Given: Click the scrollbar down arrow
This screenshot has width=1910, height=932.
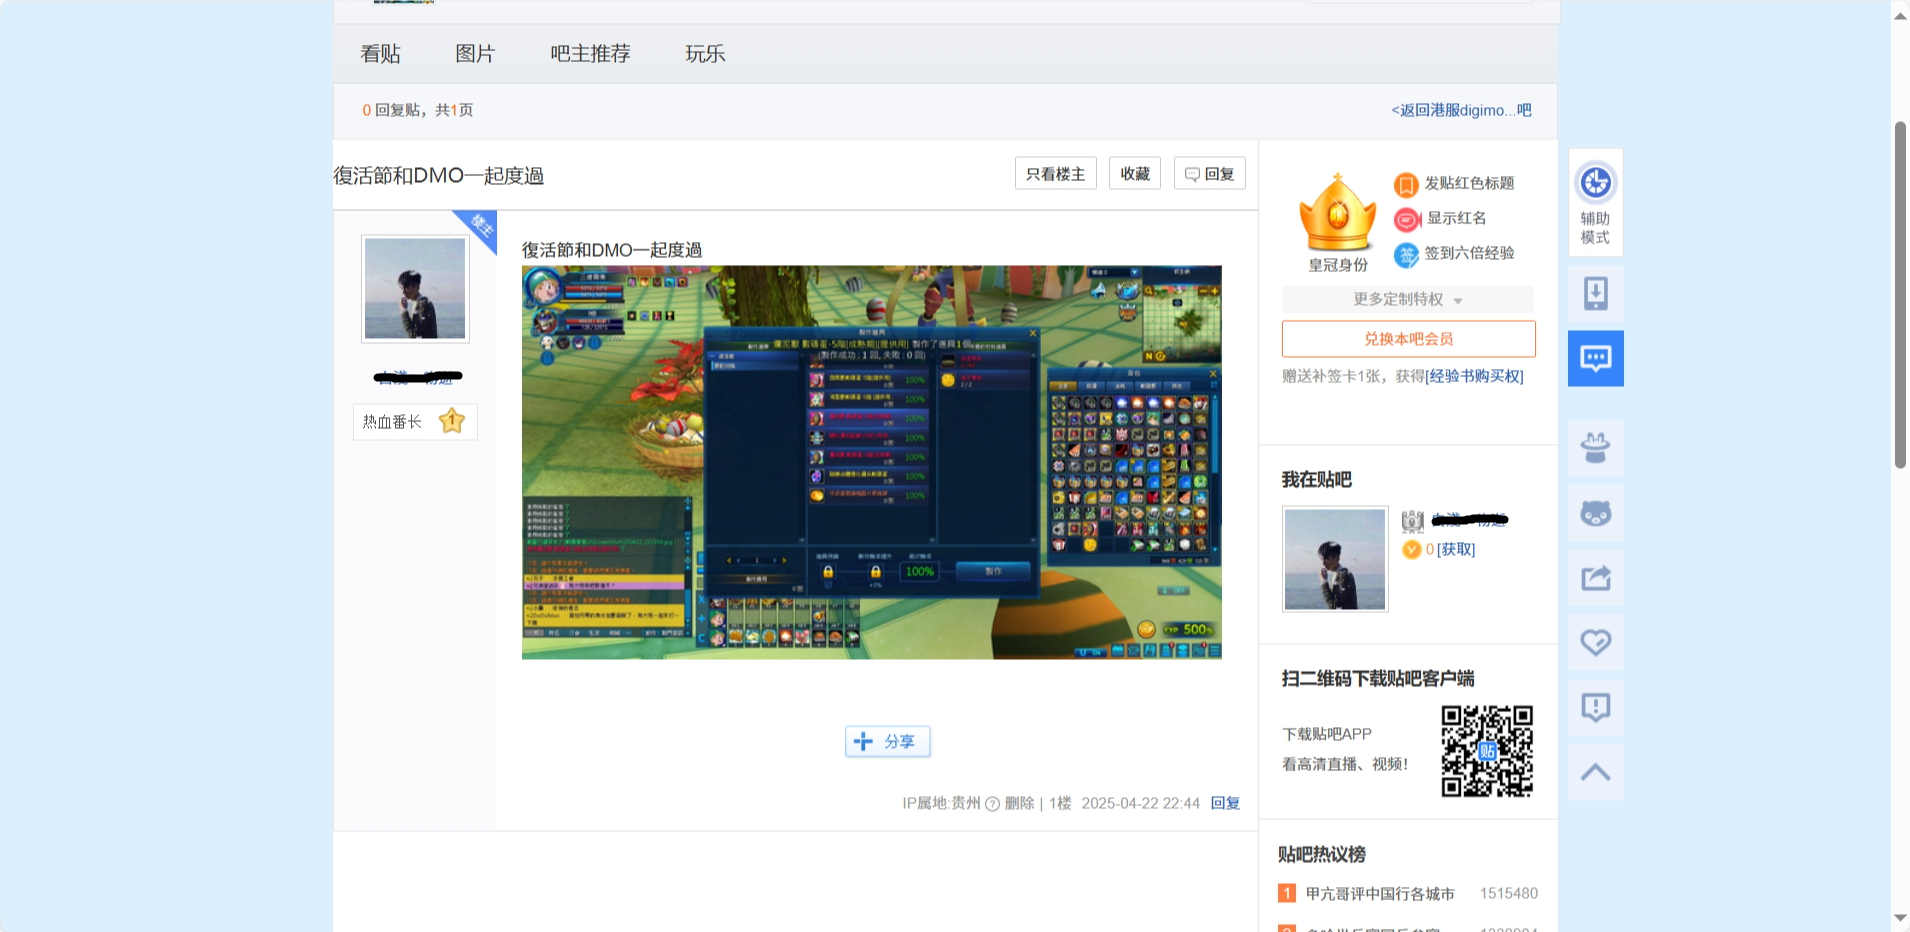Looking at the screenshot, I should 1900,918.
